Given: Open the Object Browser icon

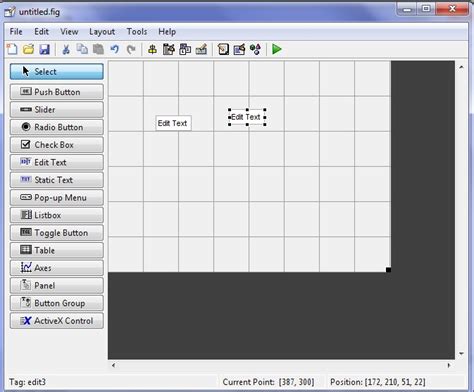Looking at the screenshot, I should (x=255, y=49).
